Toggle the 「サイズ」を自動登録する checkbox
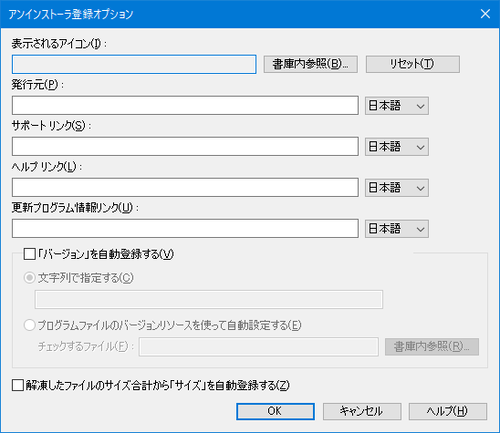500x433 pixels. coord(18,385)
